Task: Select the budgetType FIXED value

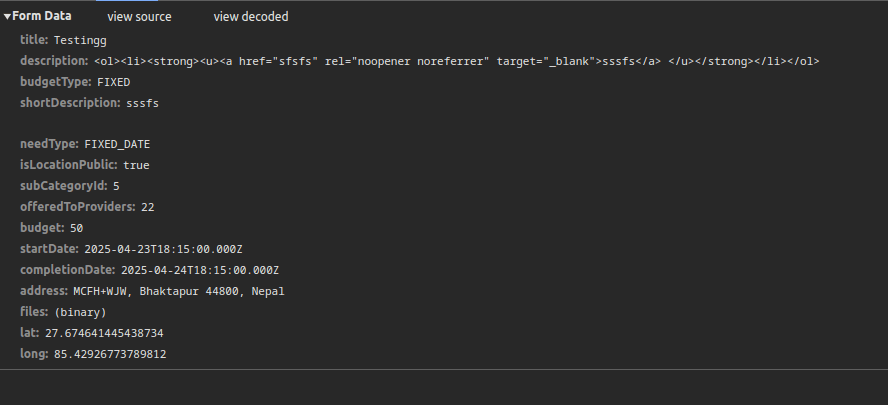Action: [x=113, y=82]
